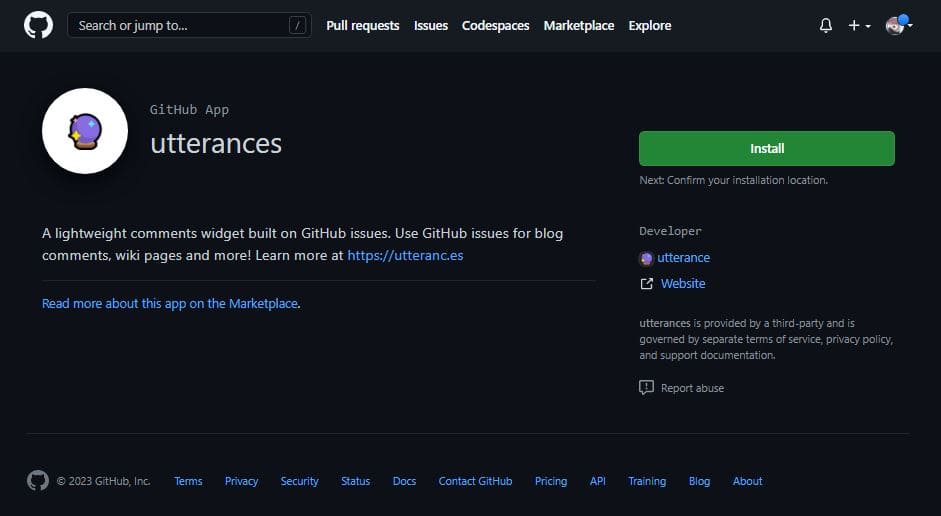
Task: Click the "Developer" section heading
Action: [x=670, y=231]
